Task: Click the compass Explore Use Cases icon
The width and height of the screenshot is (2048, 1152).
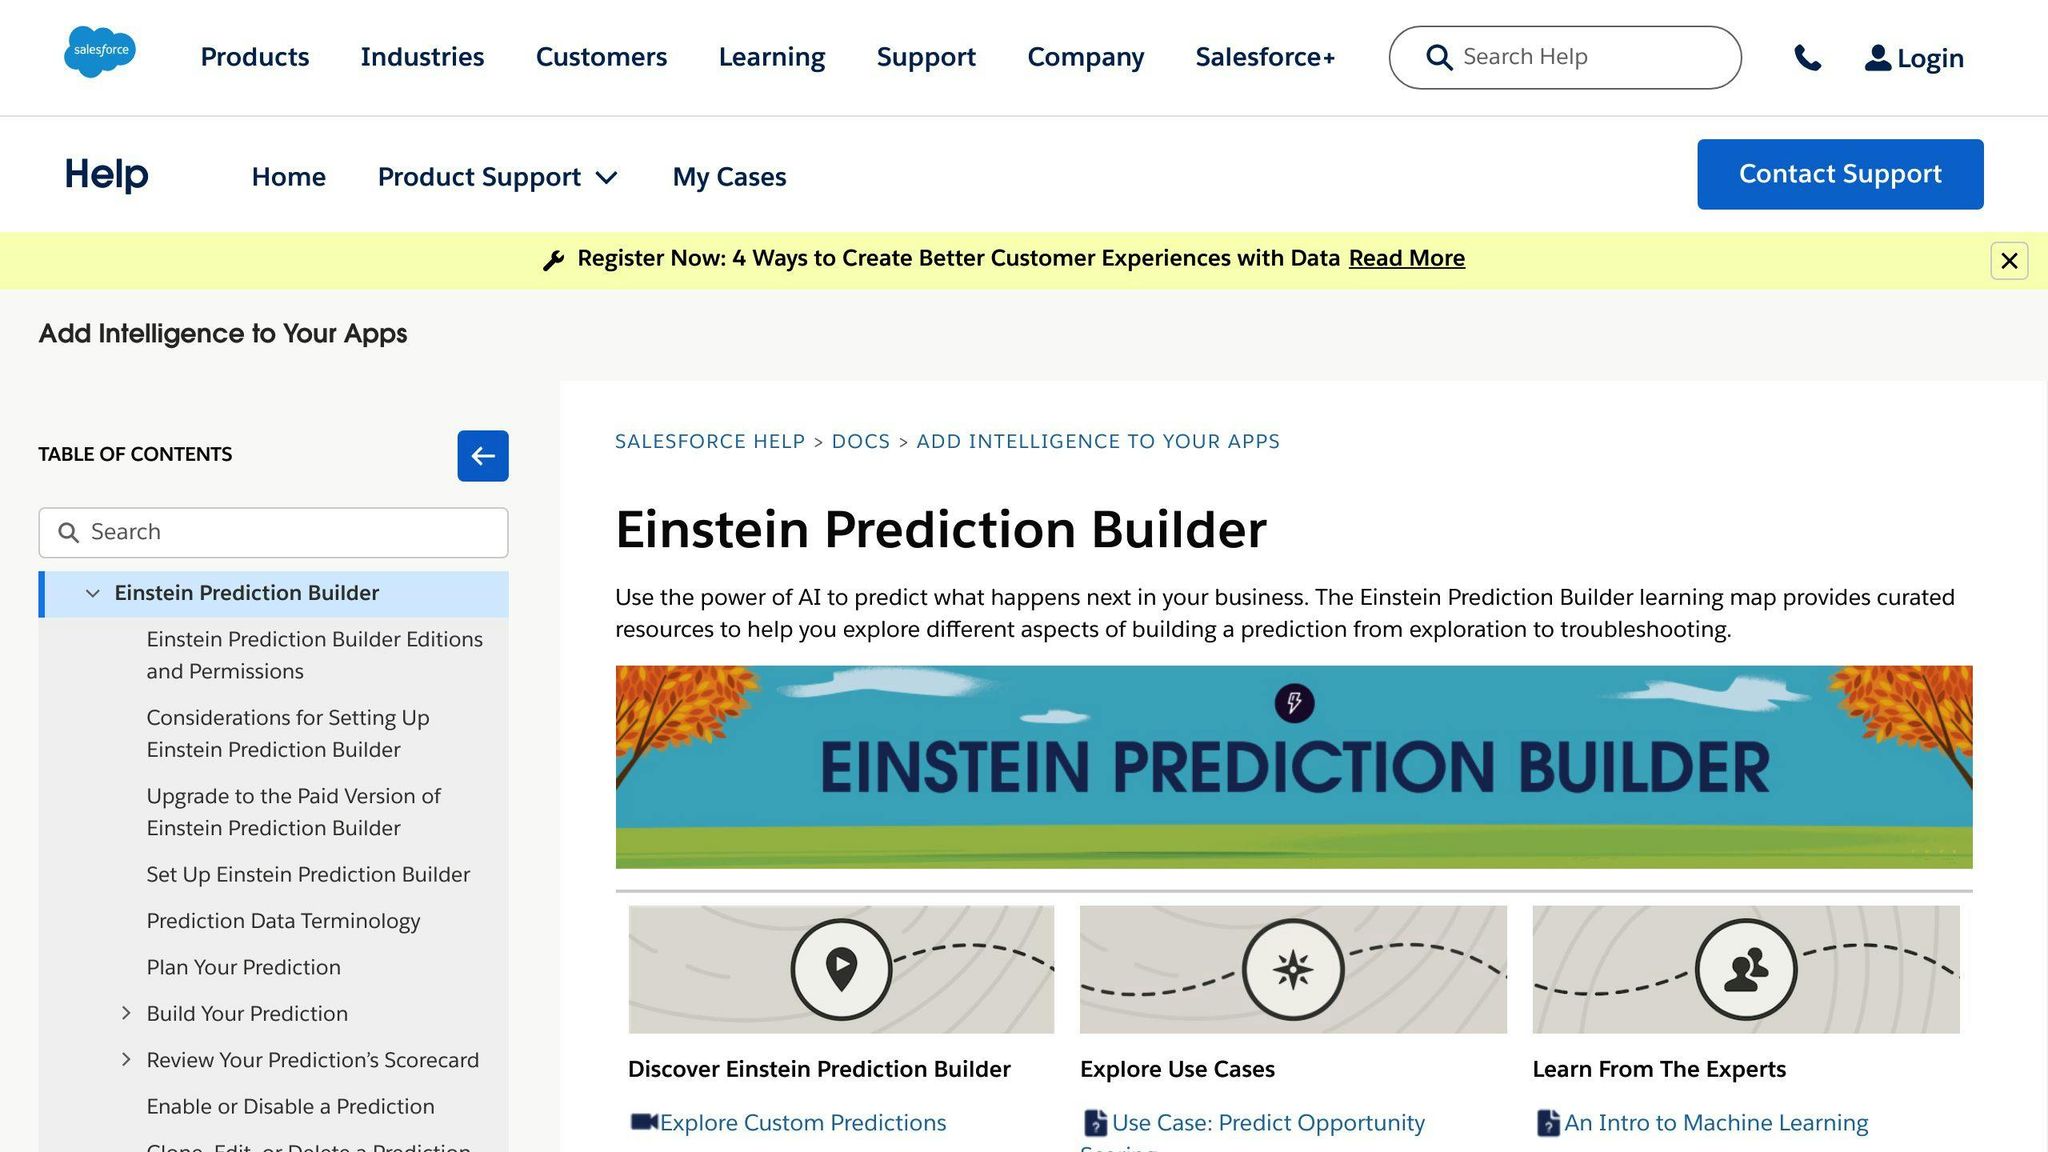Action: (1293, 969)
